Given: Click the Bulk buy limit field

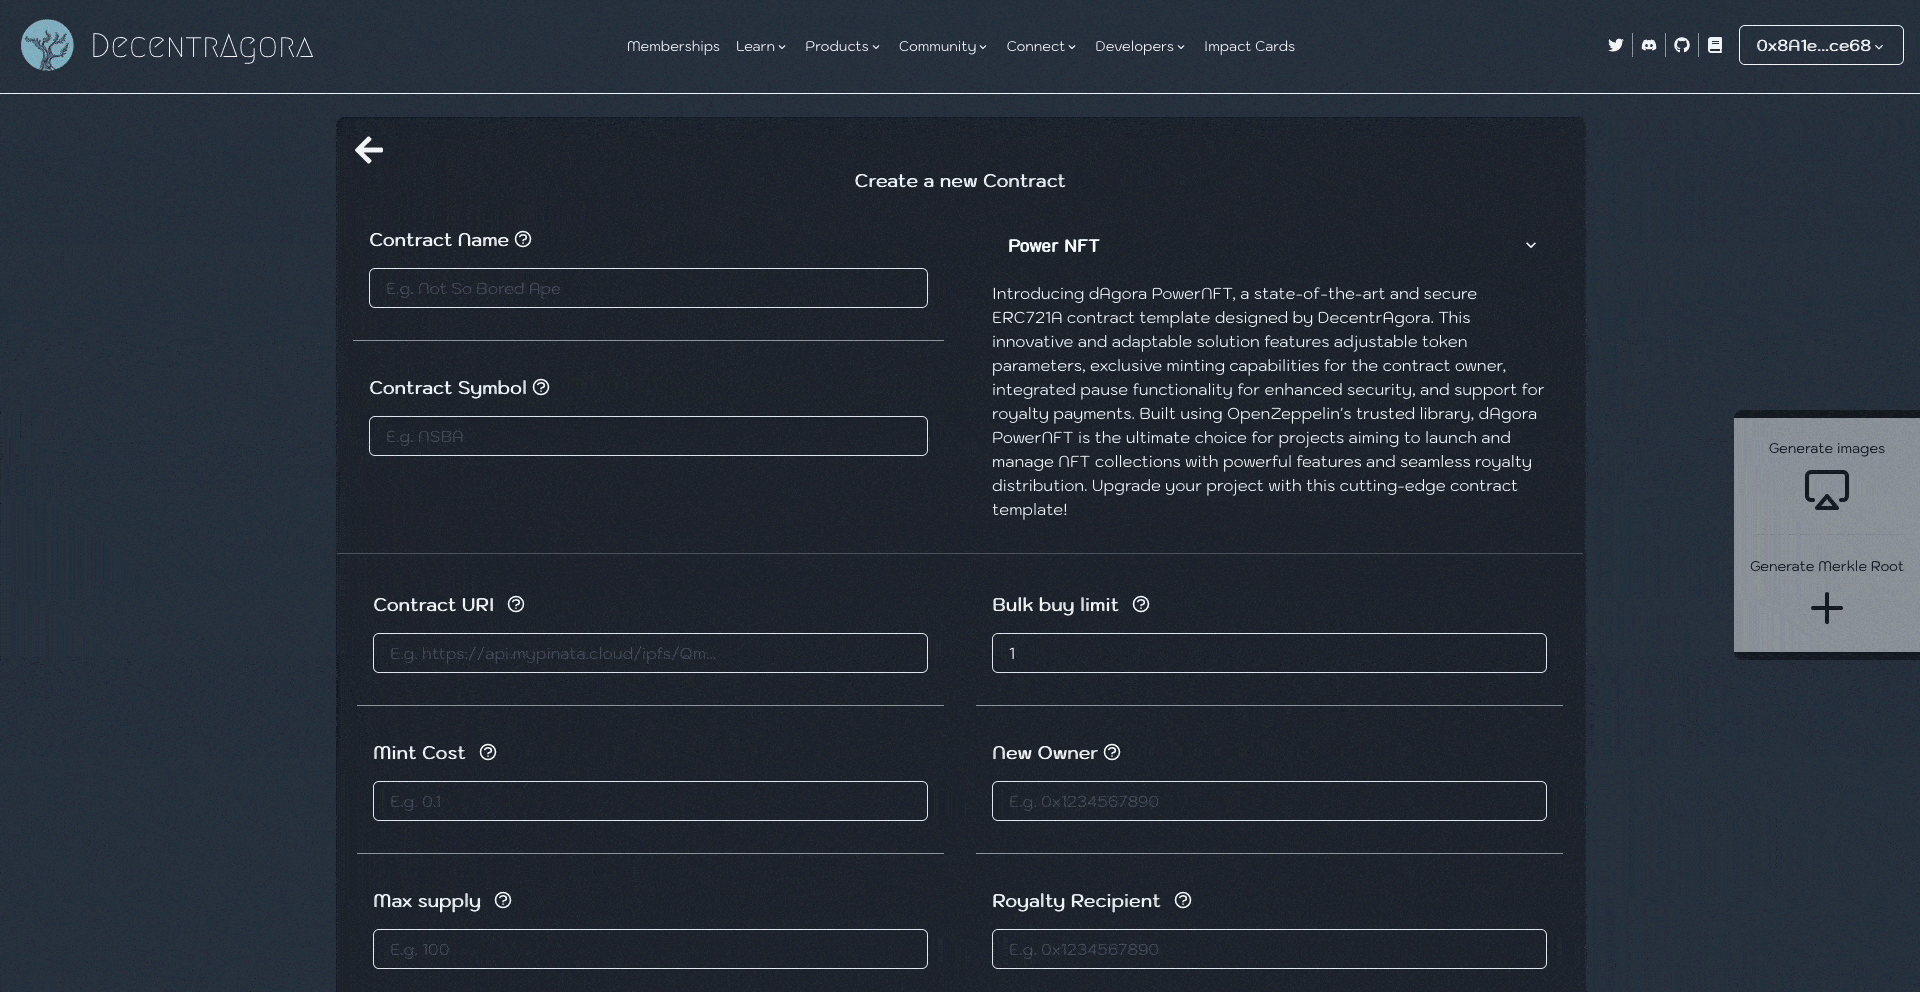Looking at the screenshot, I should coord(1269,653).
